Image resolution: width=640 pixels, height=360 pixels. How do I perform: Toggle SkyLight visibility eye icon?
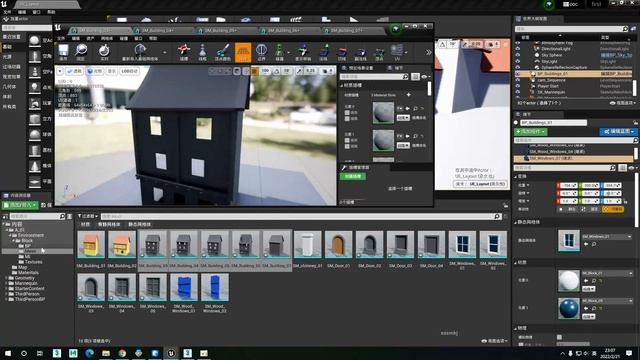click(518, 61)
